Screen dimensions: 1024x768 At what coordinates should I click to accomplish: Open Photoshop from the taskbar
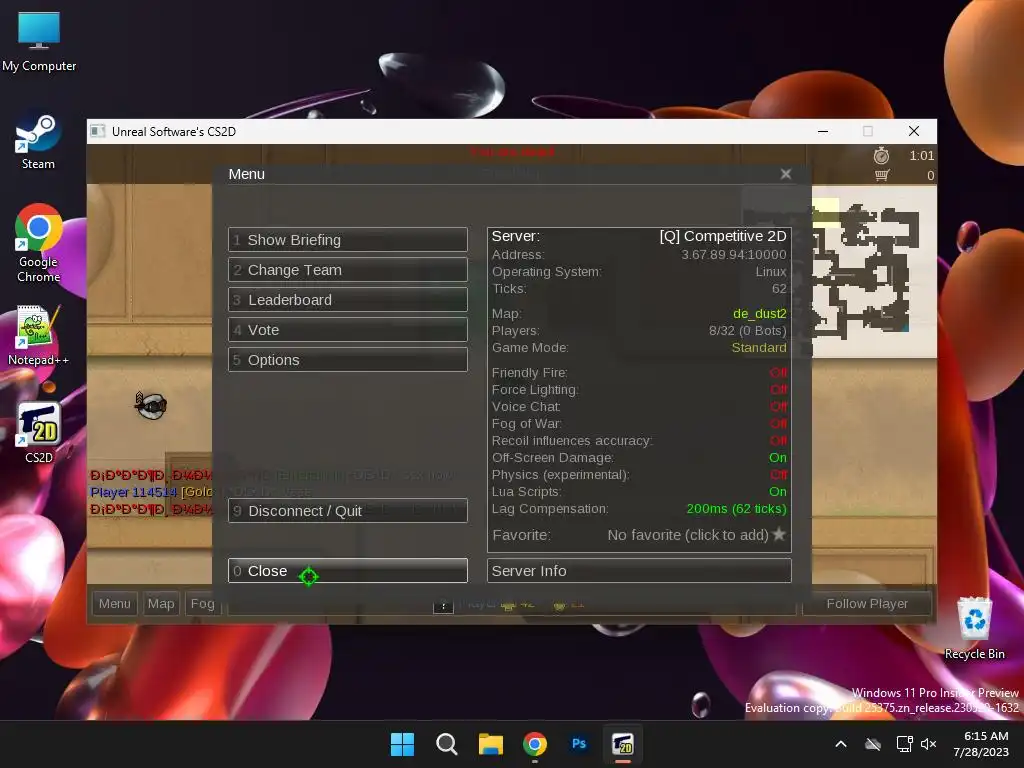[x=579, y=744]
